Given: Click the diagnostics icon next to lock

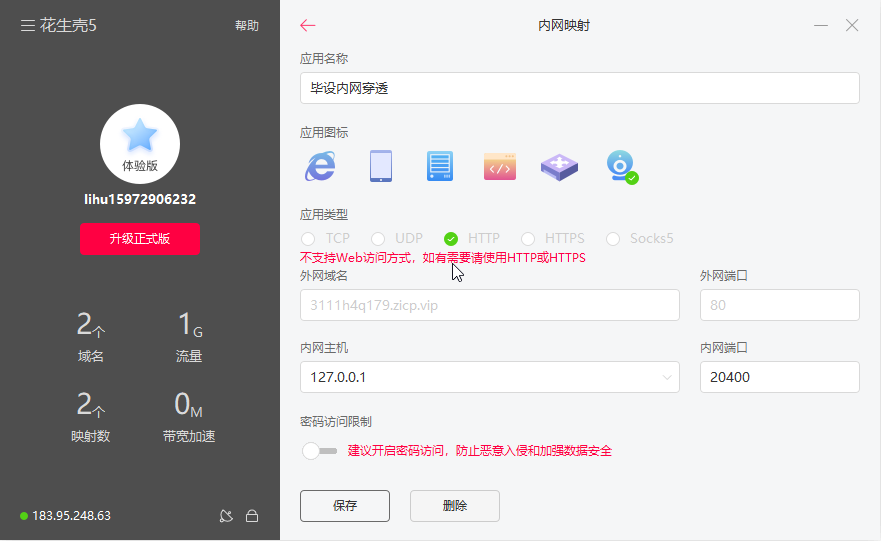Looking at the screenshot, I should pyautogui.click(x=226, y=516).
